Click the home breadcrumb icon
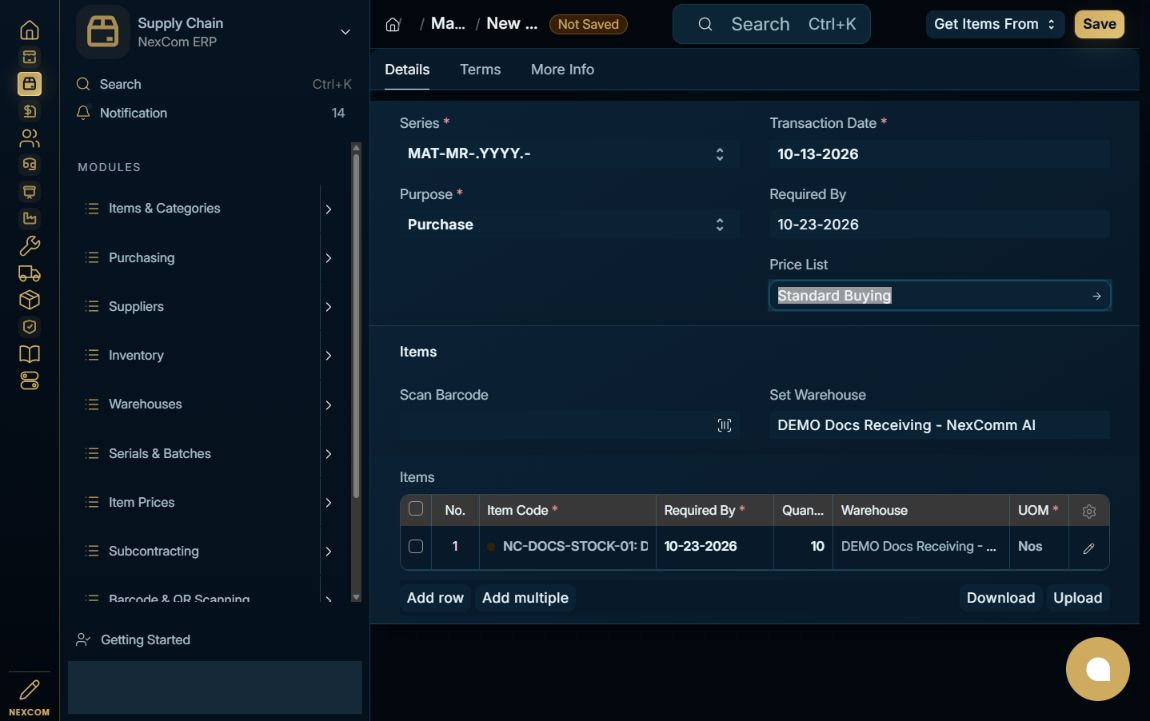 point(393,24)
